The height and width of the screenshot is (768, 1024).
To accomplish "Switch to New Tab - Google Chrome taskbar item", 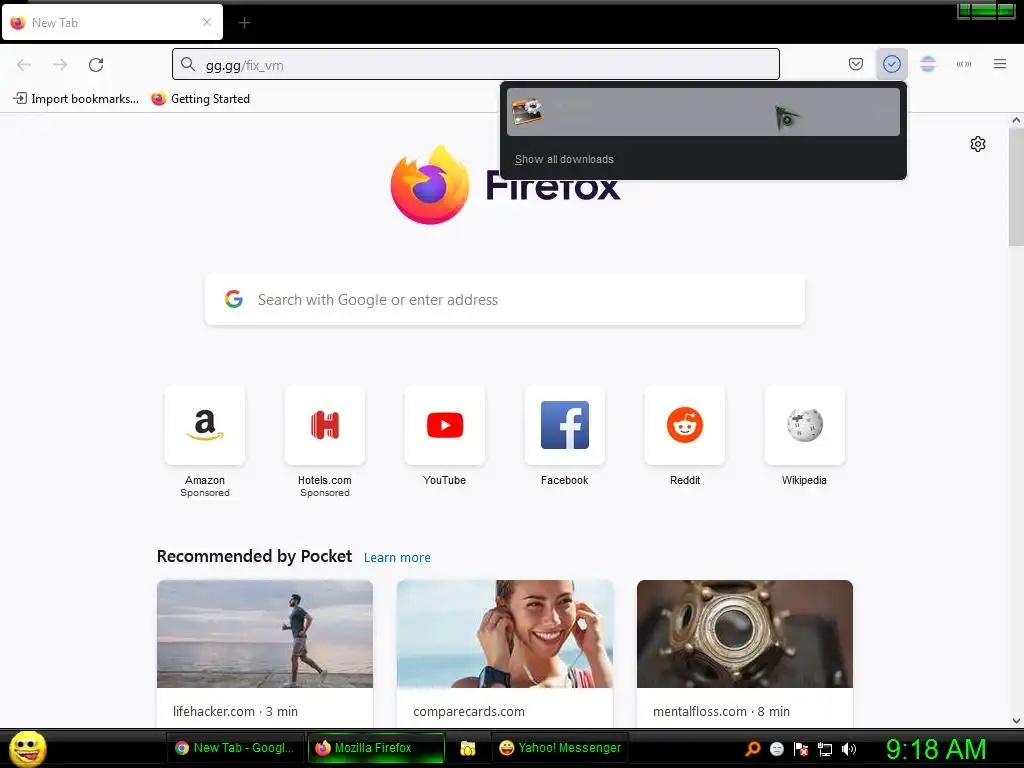I will tap(235, 748).
